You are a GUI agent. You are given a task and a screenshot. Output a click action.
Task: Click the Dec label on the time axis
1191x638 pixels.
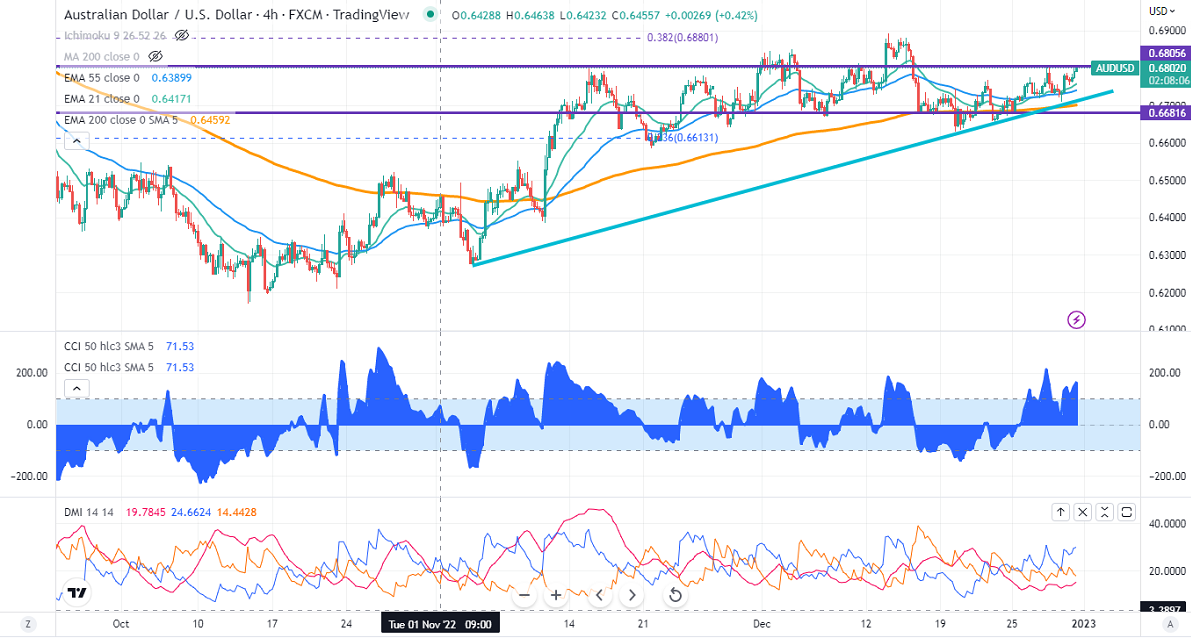coord(762,624)
